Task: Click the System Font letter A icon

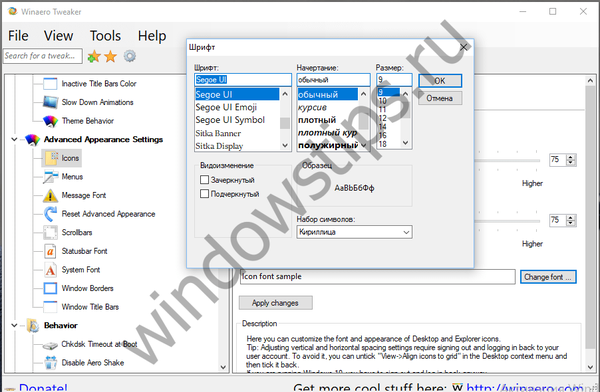Action: pyautogui.click(x=50, y=270)
